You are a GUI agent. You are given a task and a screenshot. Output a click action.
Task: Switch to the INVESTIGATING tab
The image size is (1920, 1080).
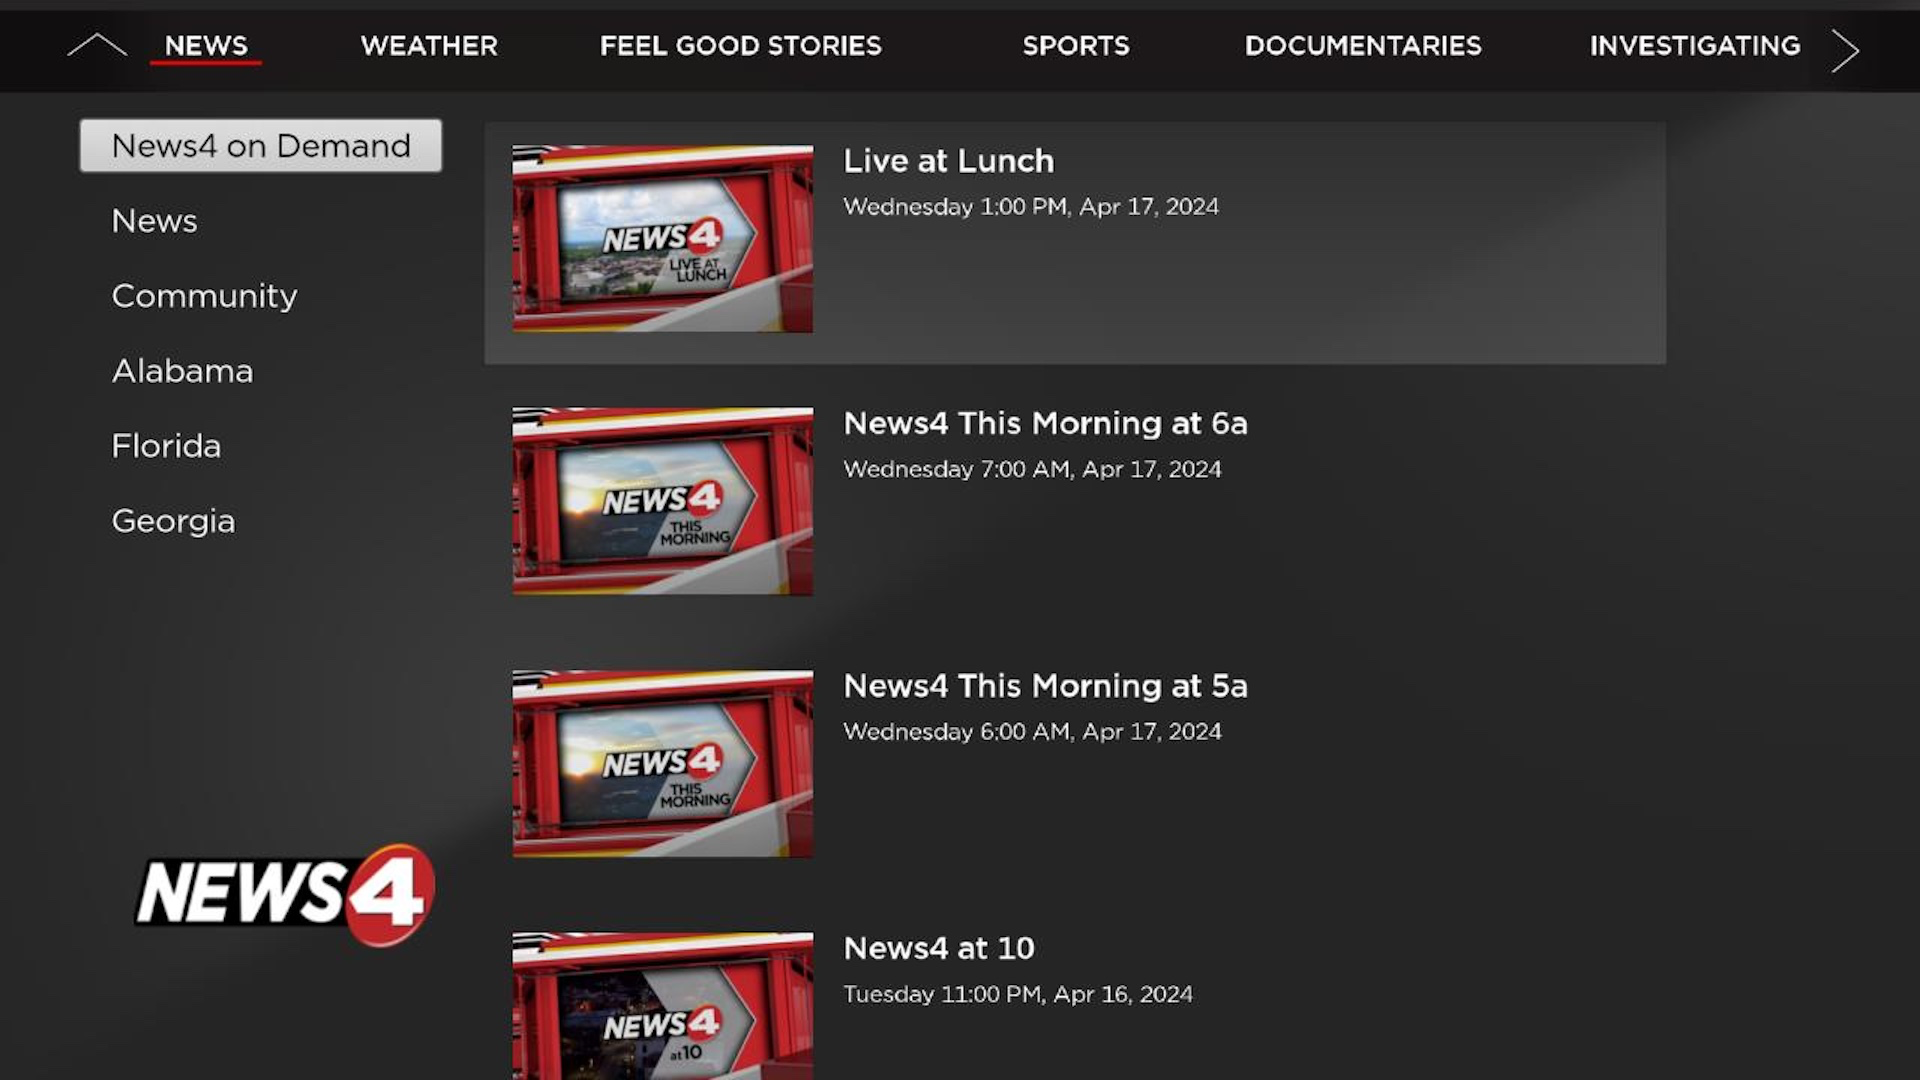click(x=1695, y=45)
